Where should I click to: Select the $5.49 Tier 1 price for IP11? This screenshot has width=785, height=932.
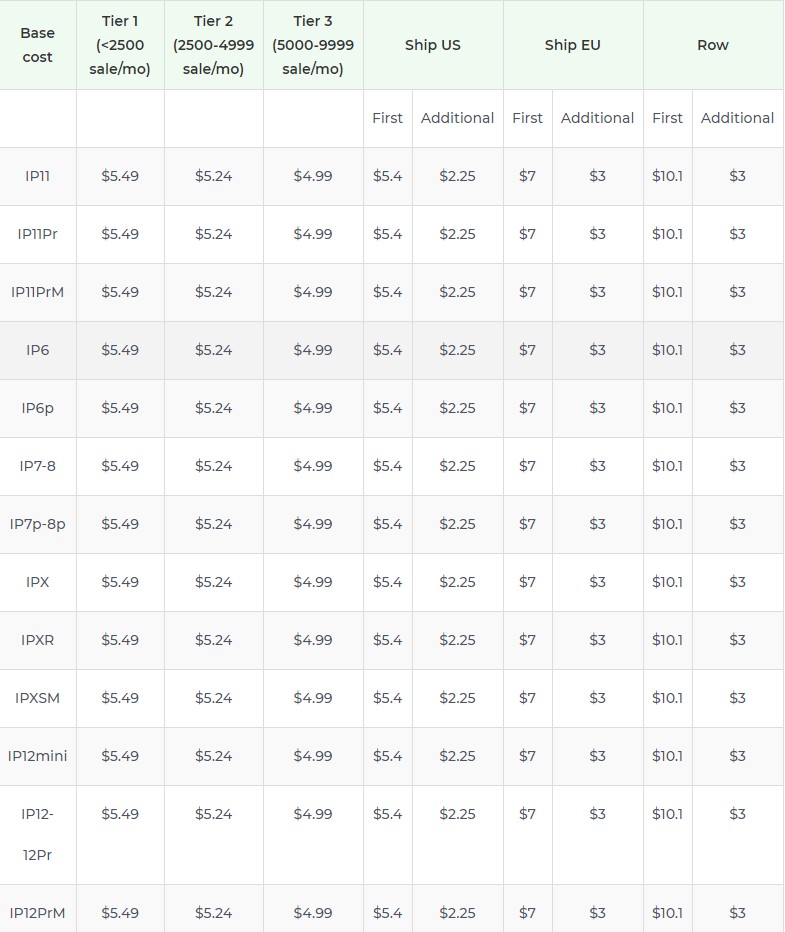coord(120,176)
